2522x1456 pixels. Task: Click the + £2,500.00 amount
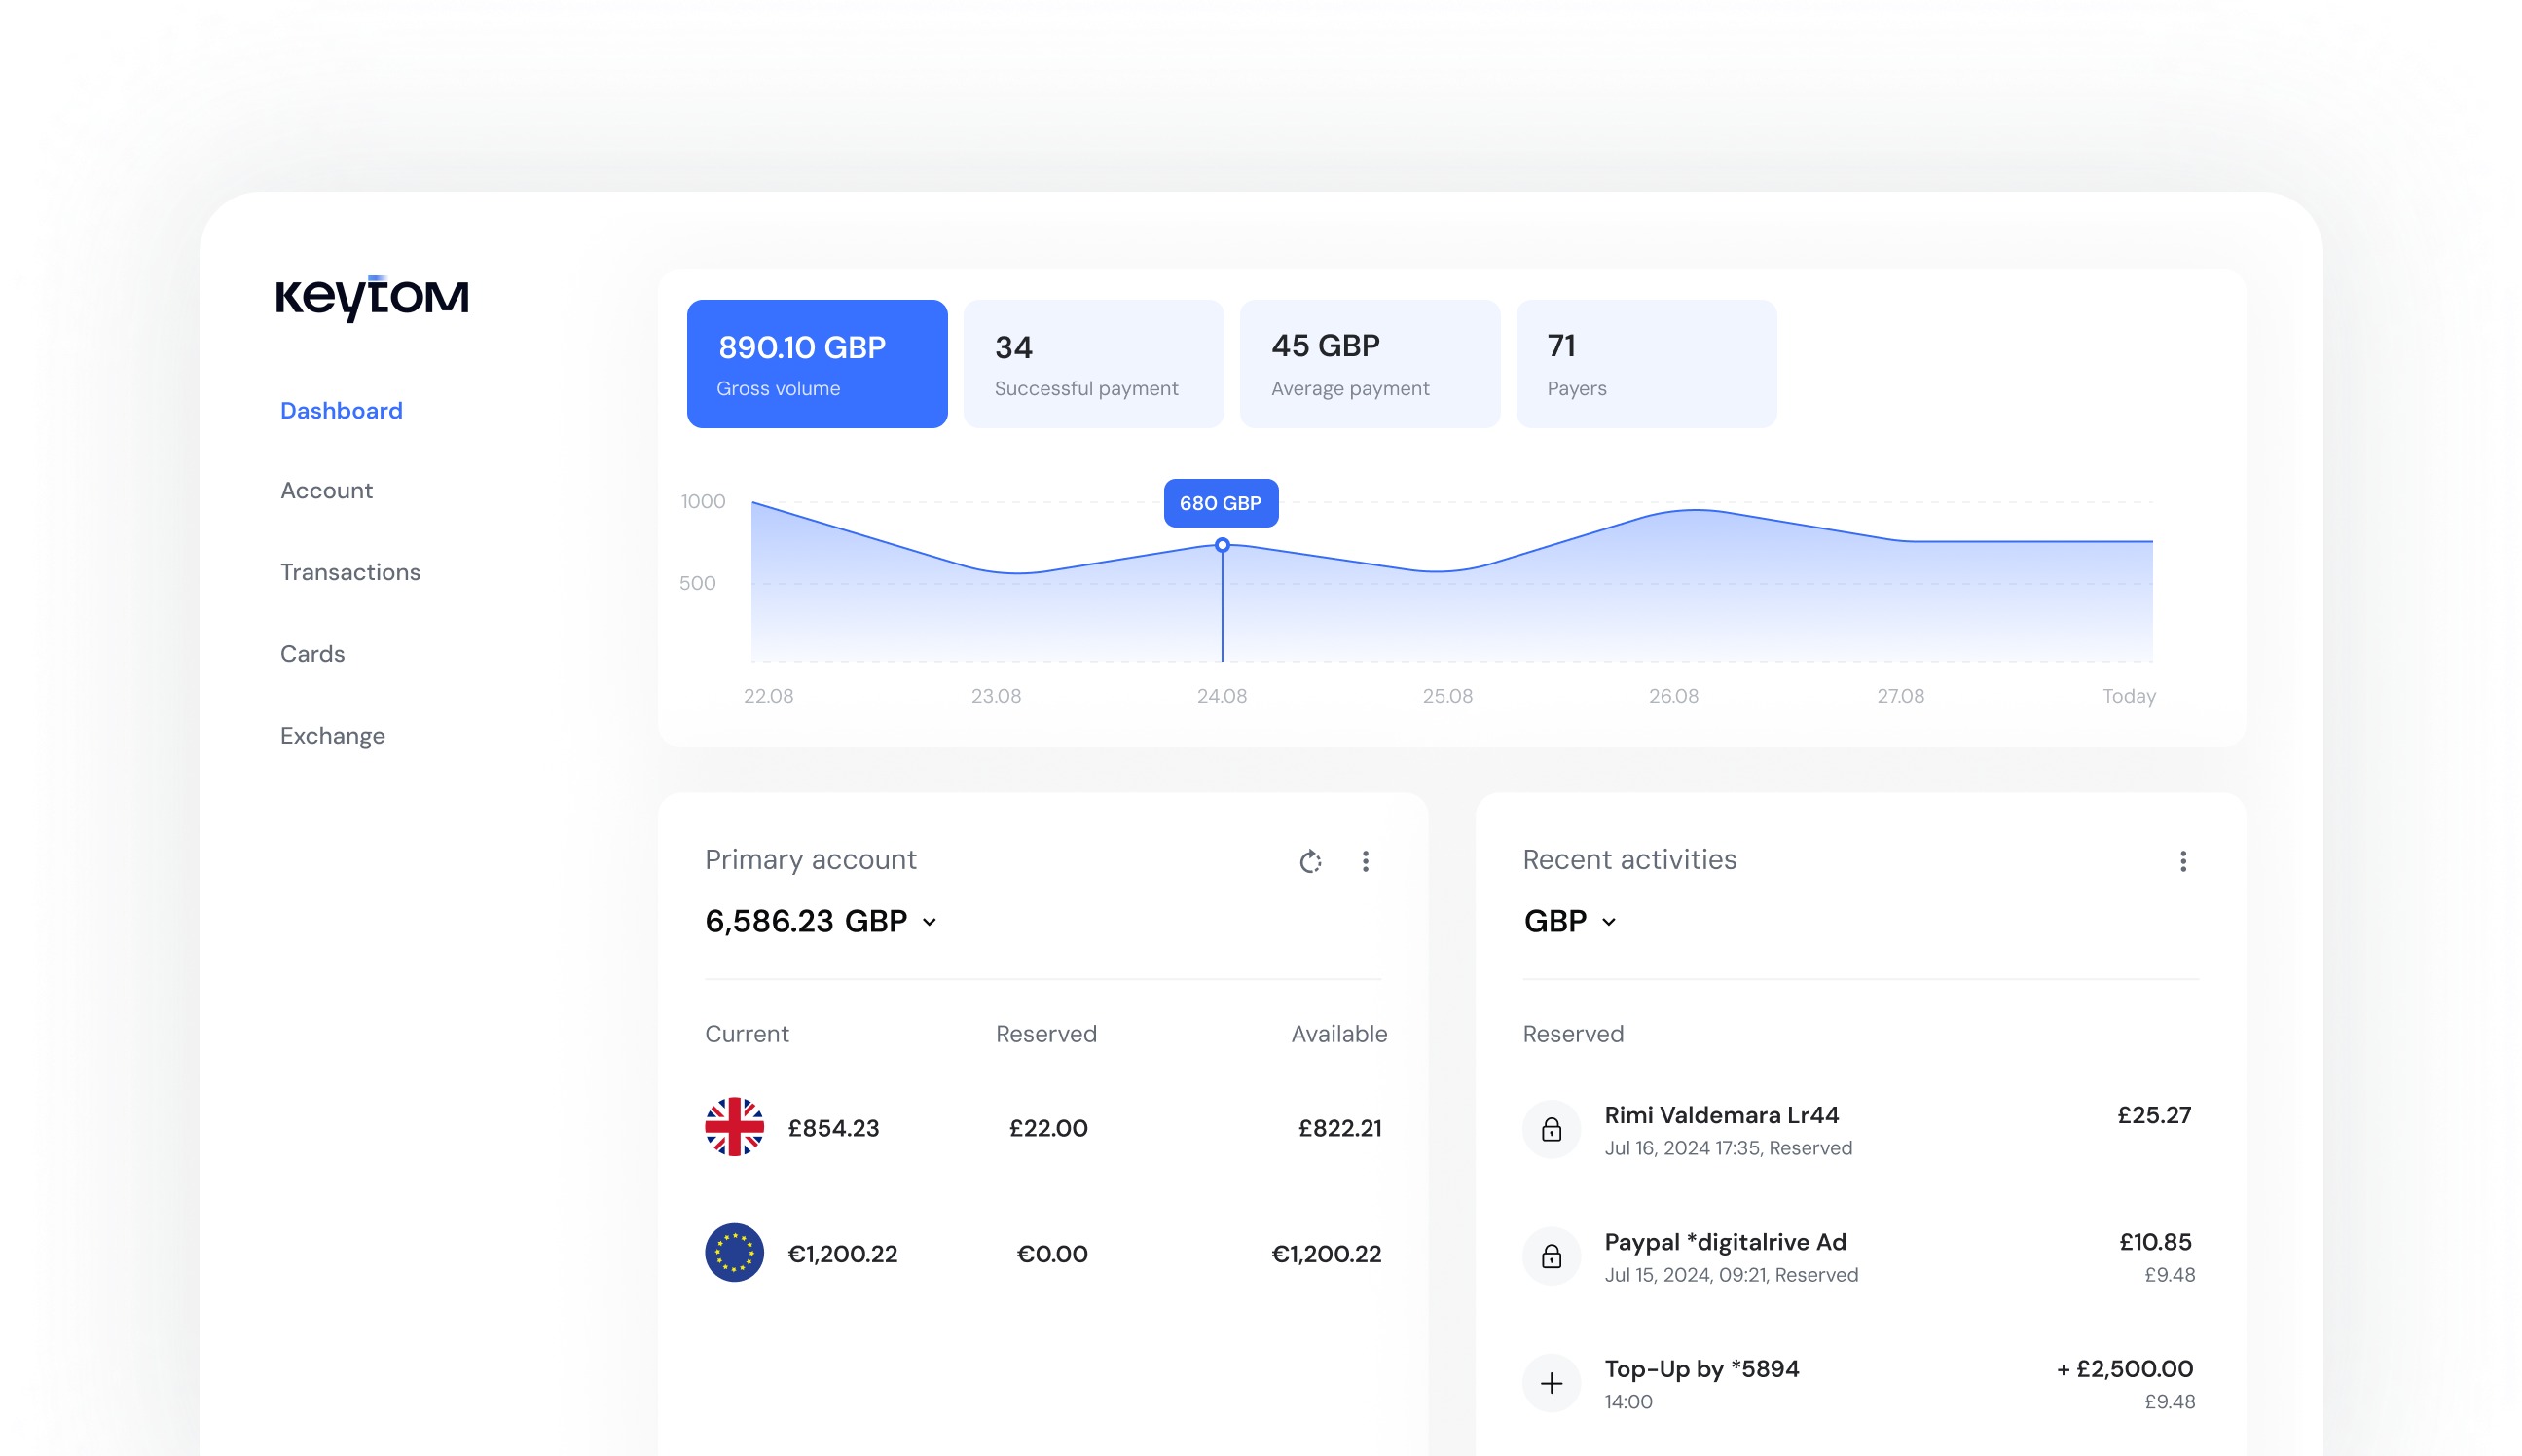pyautogui.click(x=2124, y=1369)
